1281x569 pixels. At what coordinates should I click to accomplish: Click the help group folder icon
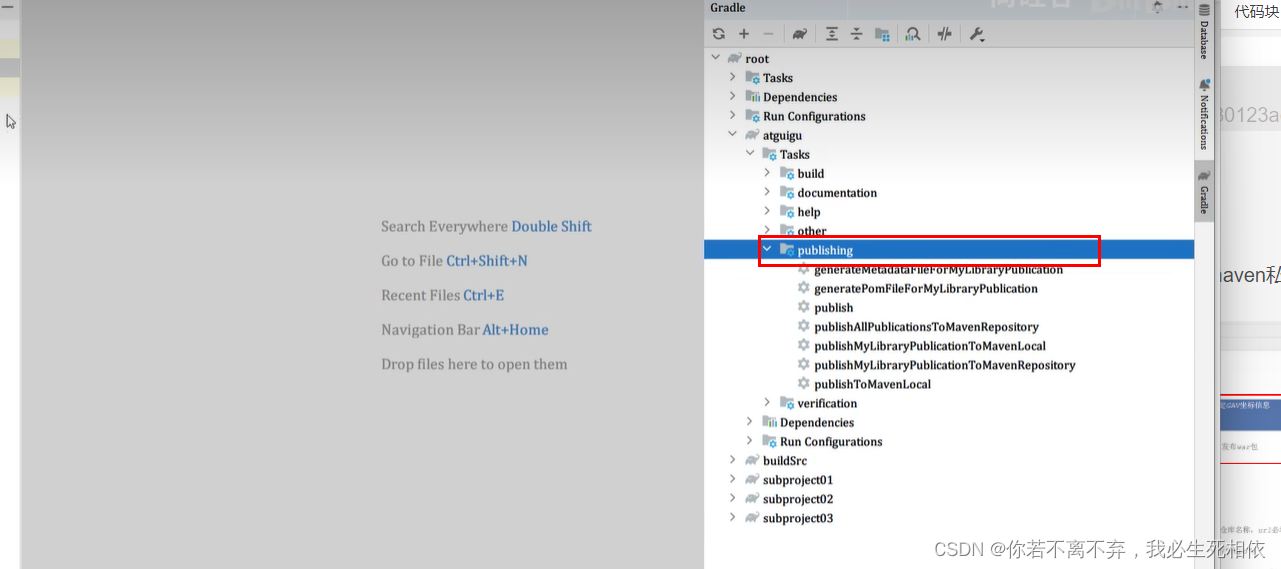click(x=787, y=211)
